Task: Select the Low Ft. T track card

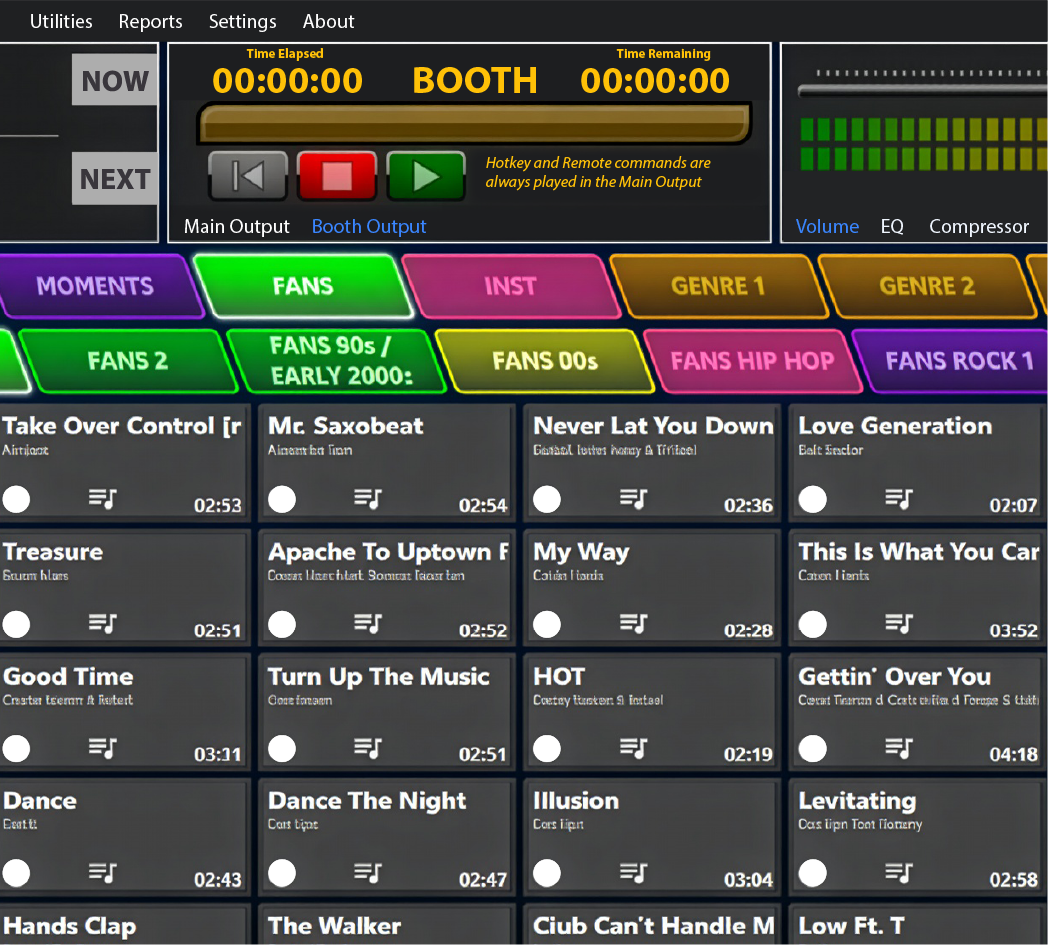Action: click(918, 925)
